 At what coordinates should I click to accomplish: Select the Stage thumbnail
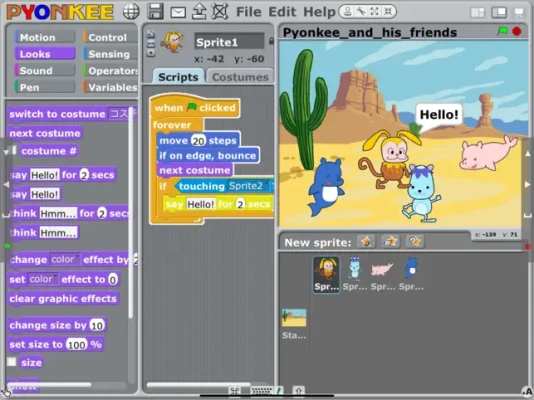click(x=294, y=323)
